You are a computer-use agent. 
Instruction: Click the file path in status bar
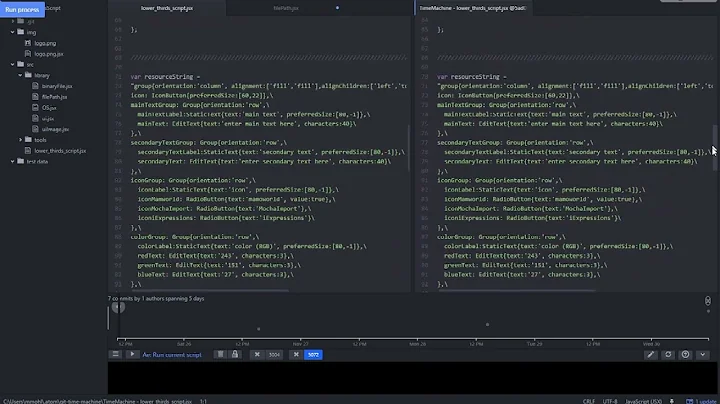[x=97, y=401]
